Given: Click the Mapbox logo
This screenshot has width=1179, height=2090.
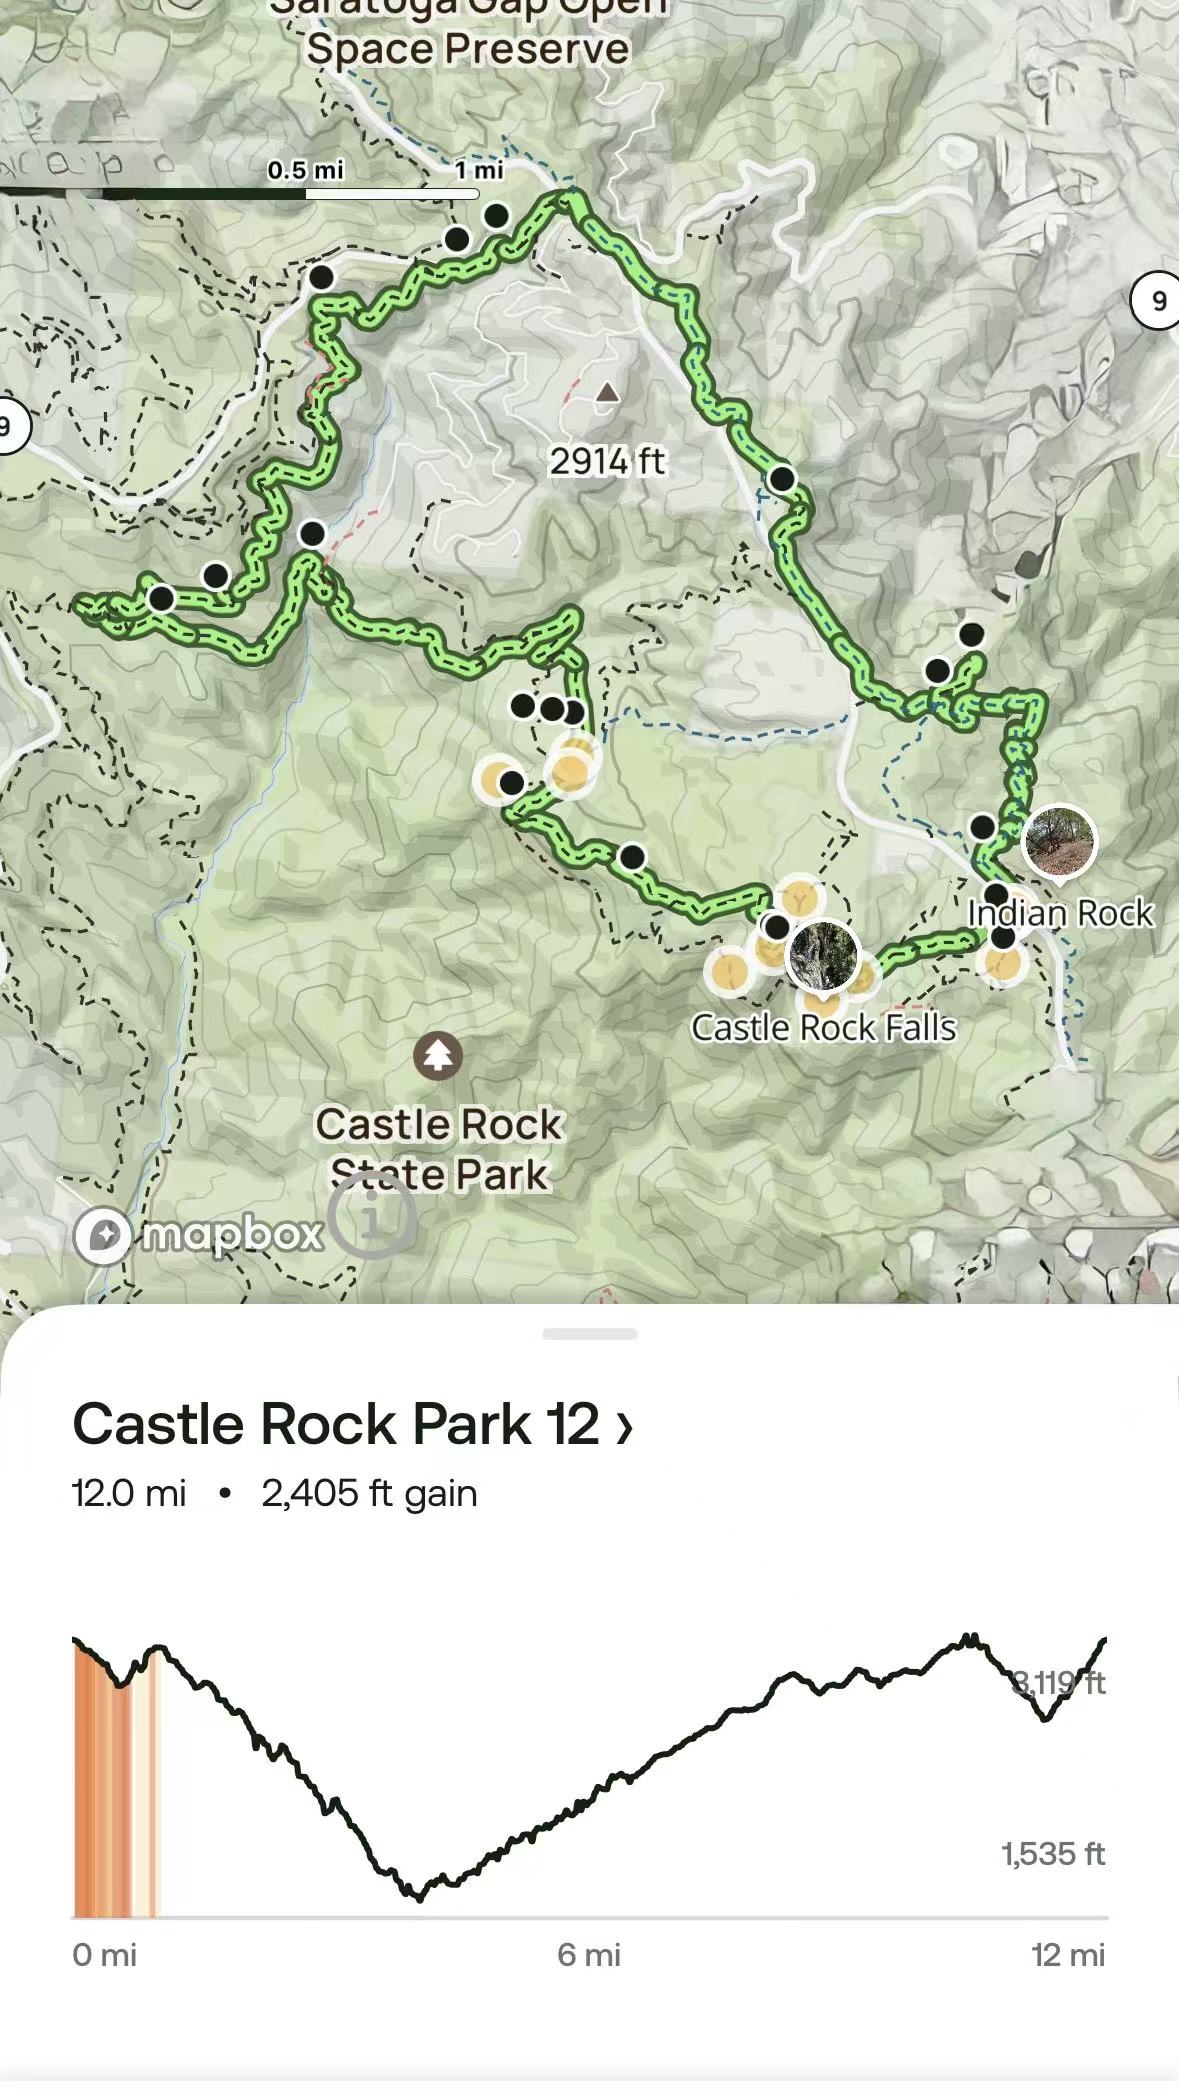Looking at the screenshot, I should [x=200, y=1235].
